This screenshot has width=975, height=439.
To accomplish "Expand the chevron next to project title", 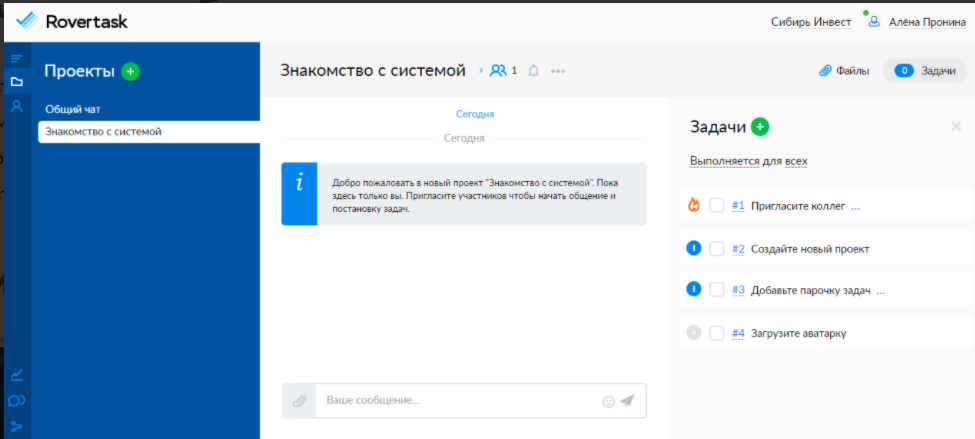I will click(480, 71).
